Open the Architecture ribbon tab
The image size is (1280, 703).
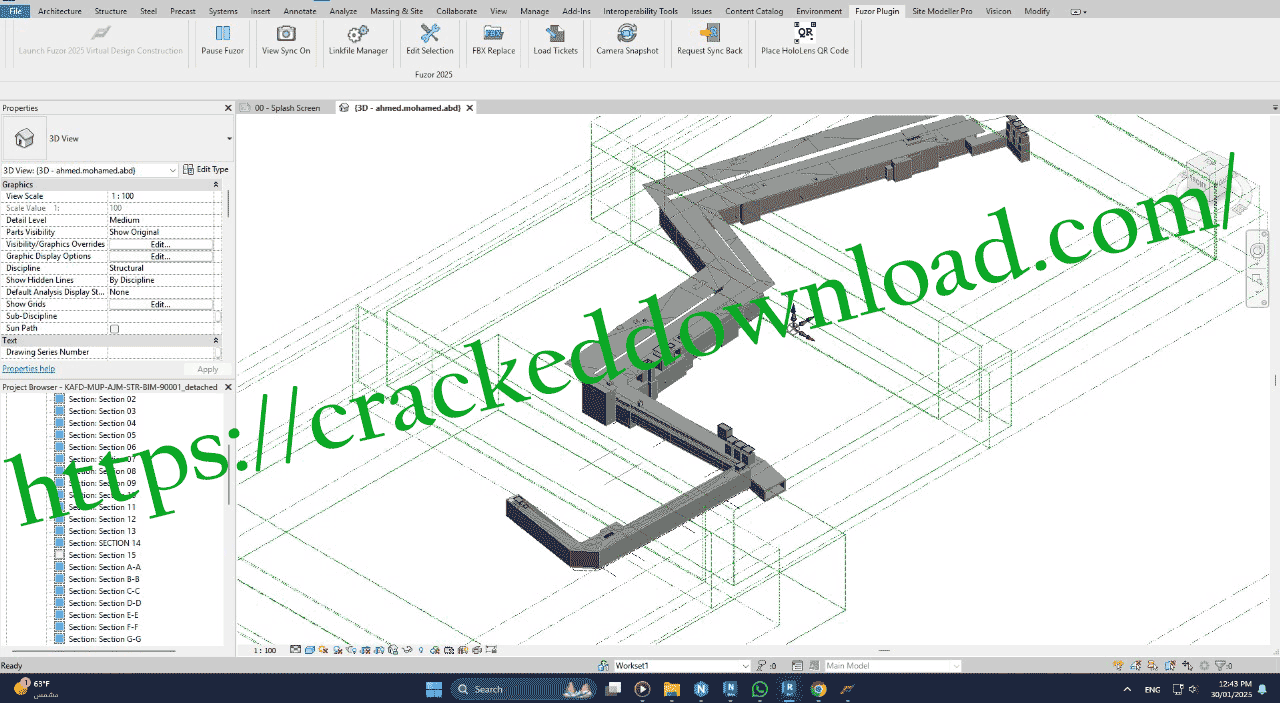click(x=60, y=11)
